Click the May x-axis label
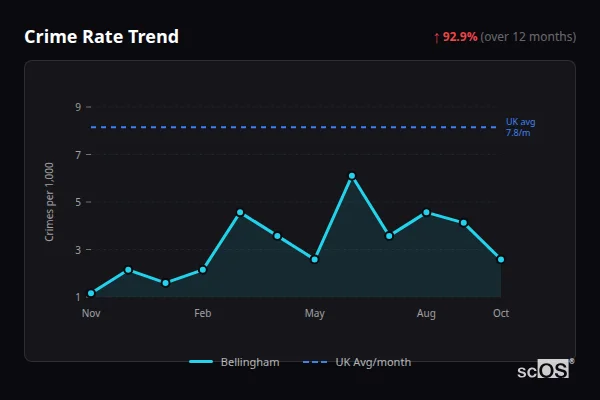Screen dimensions: 600x400 coord(315,313)
